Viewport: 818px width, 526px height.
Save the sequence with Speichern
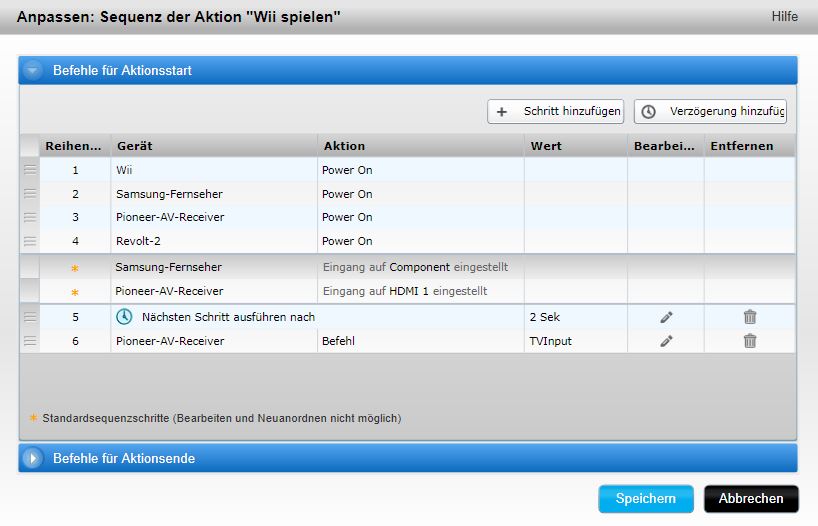(645, 499)
